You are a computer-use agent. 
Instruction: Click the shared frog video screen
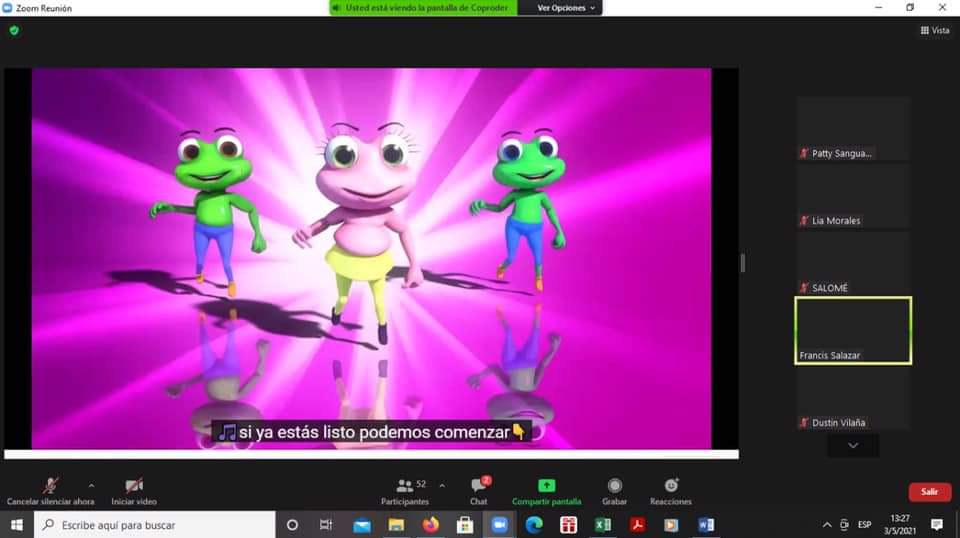[372, 258]
